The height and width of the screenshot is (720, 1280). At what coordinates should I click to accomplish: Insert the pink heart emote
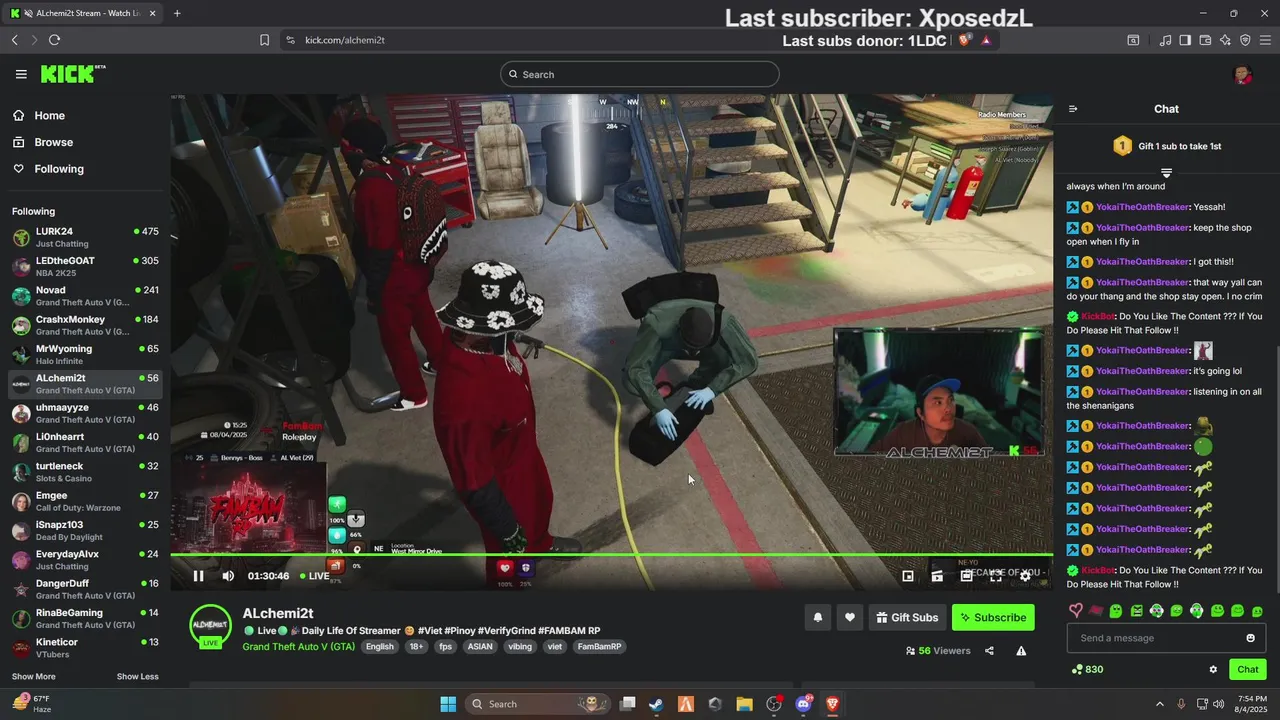coord(1076,610)
